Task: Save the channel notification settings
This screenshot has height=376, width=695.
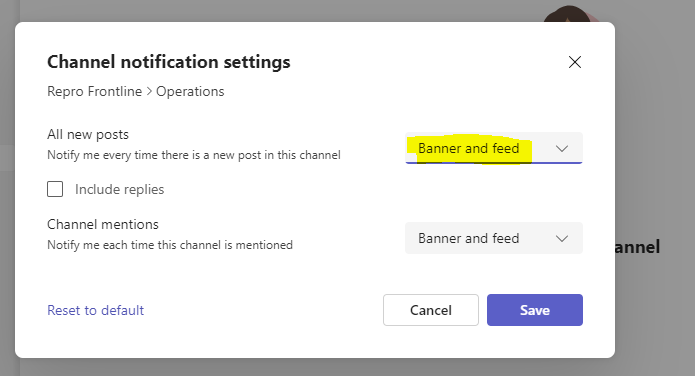Action: click(x=535, y=310)
